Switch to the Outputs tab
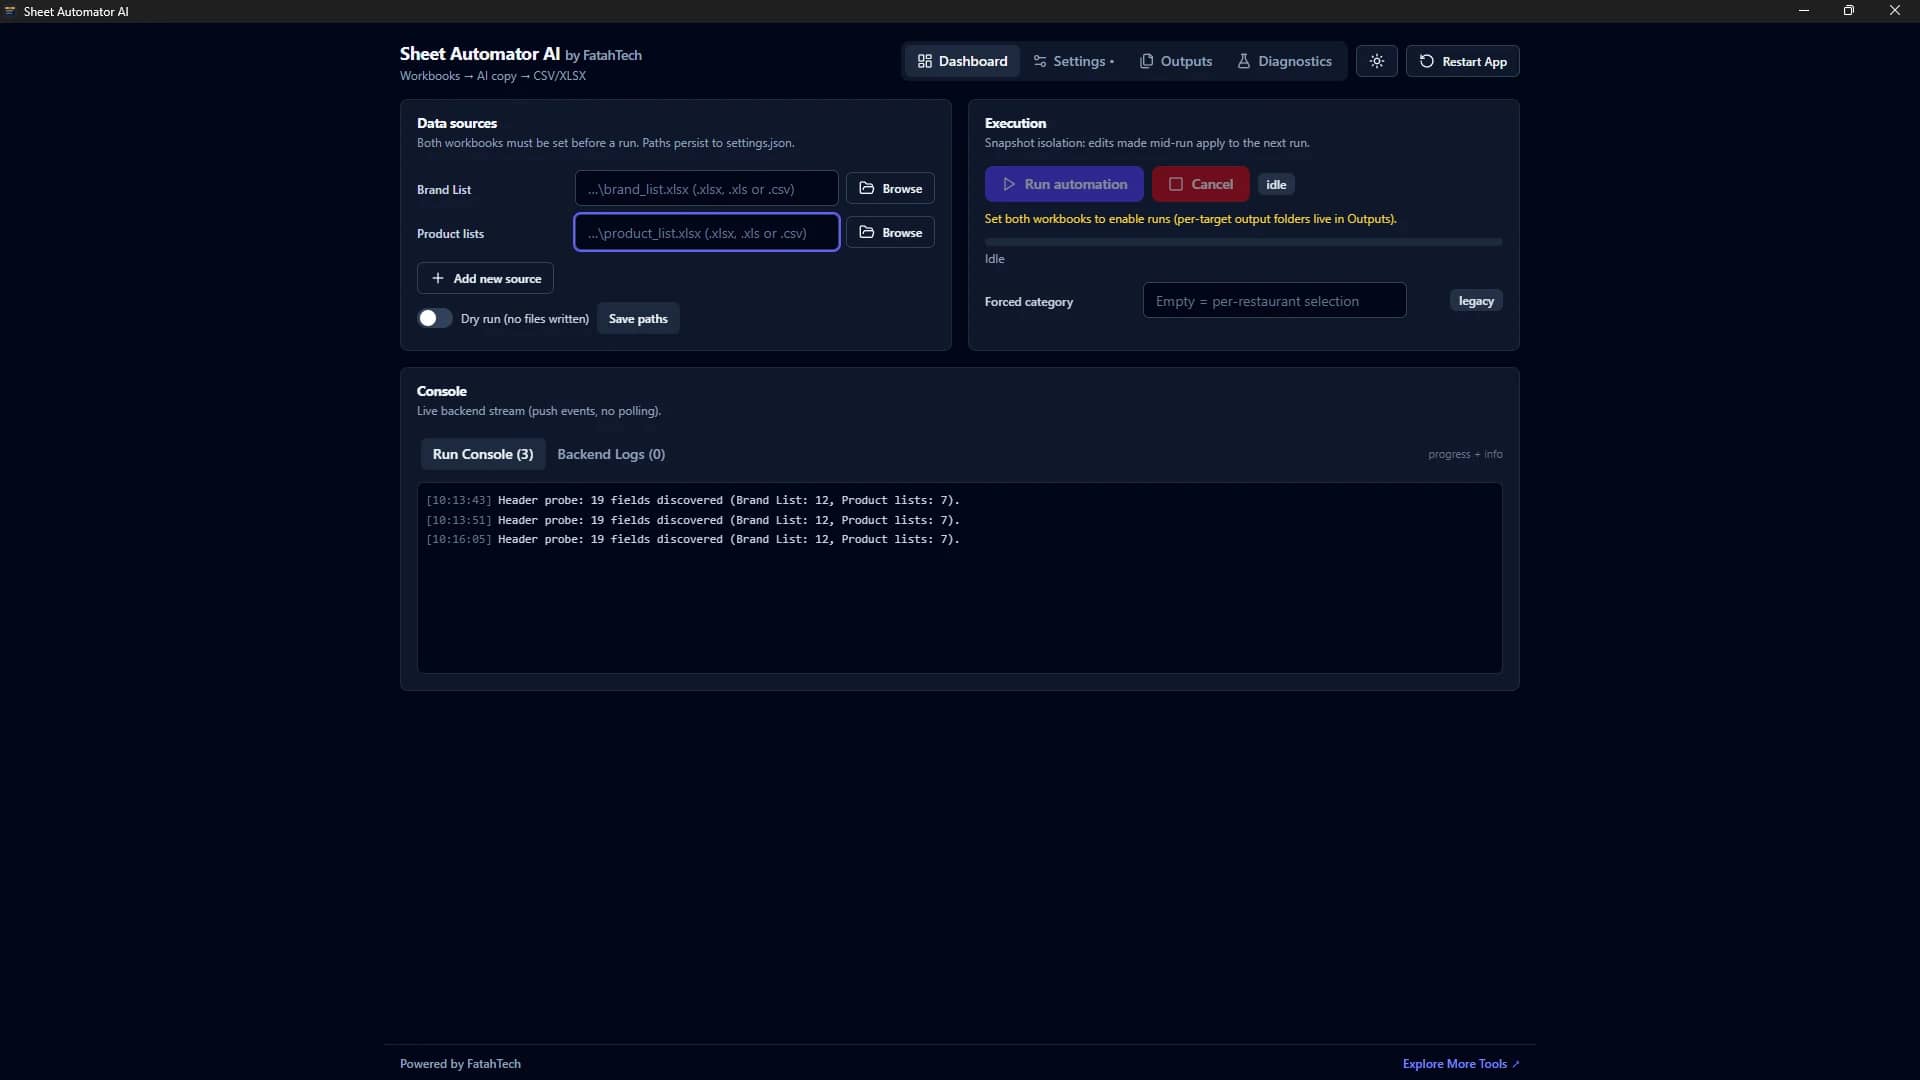The width and height of the screenshot is (1920, 1080). pos(1176,61)
